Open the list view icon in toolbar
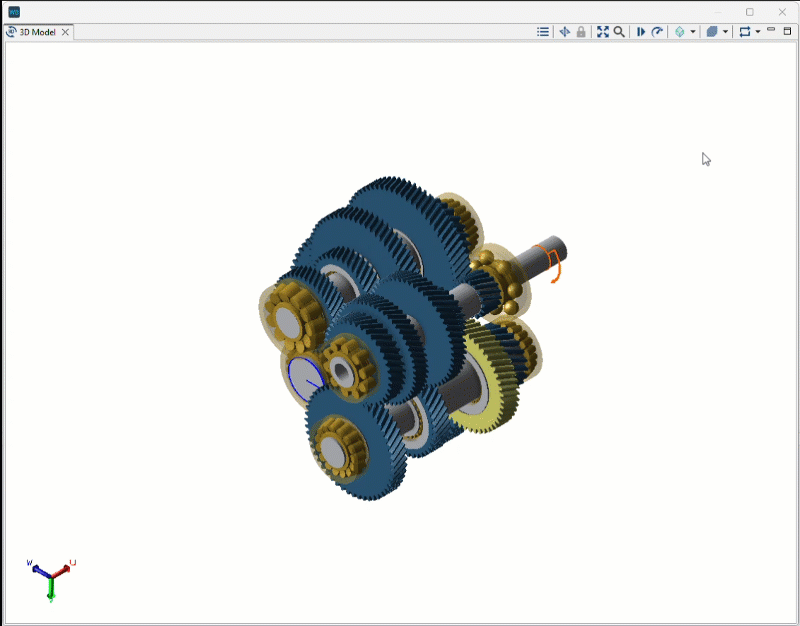Image resolution: width=800 pixels, height=626 pixels. point(543,32)
